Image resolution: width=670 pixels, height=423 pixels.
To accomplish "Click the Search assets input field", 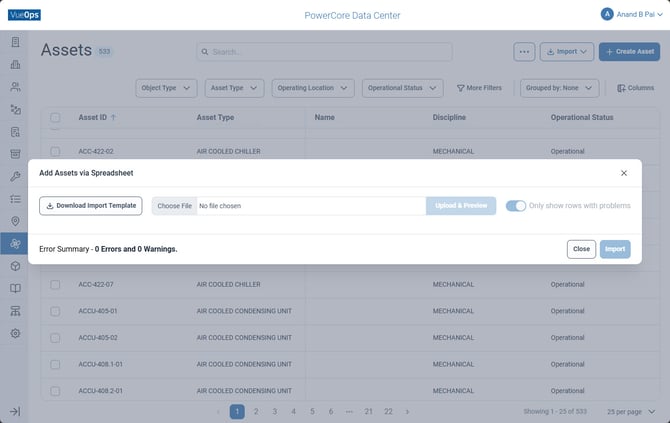I will [324, 52].
